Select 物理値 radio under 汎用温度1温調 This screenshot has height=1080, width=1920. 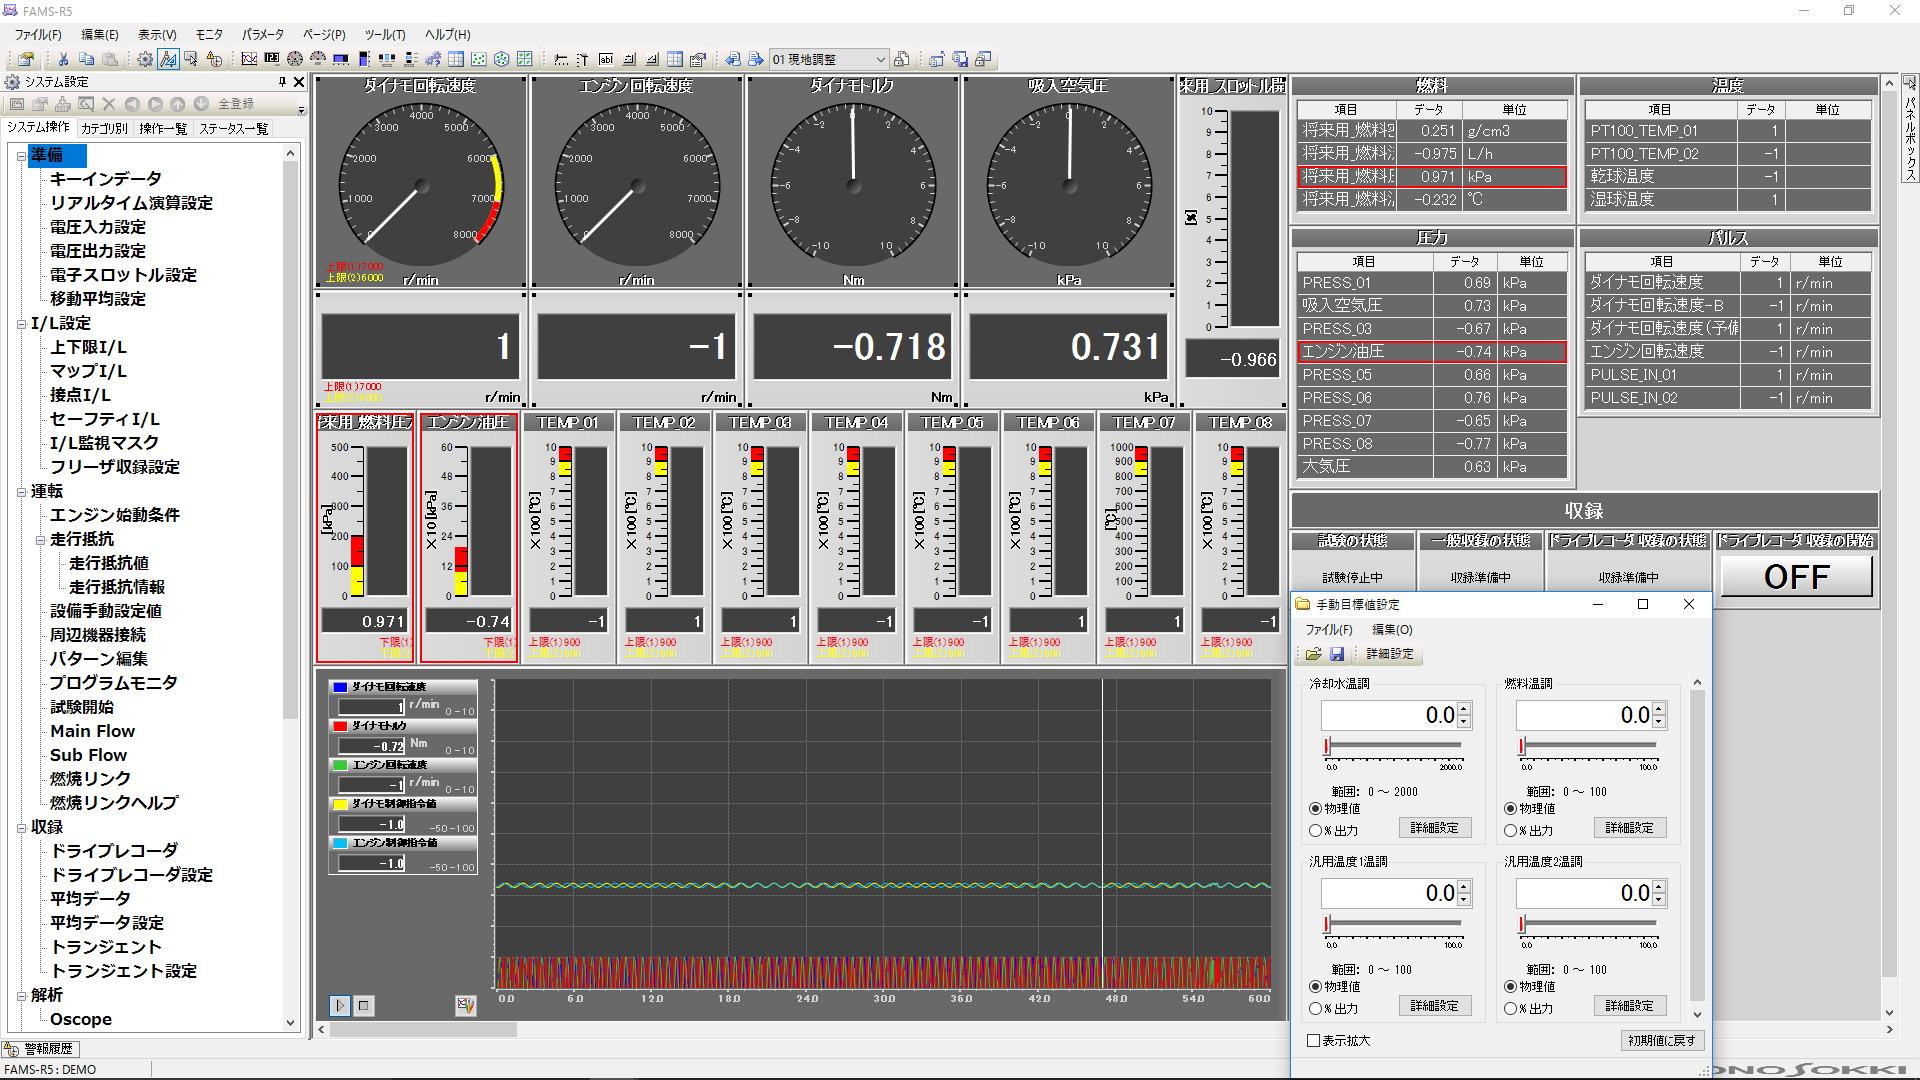click(x=1315, y=987)
